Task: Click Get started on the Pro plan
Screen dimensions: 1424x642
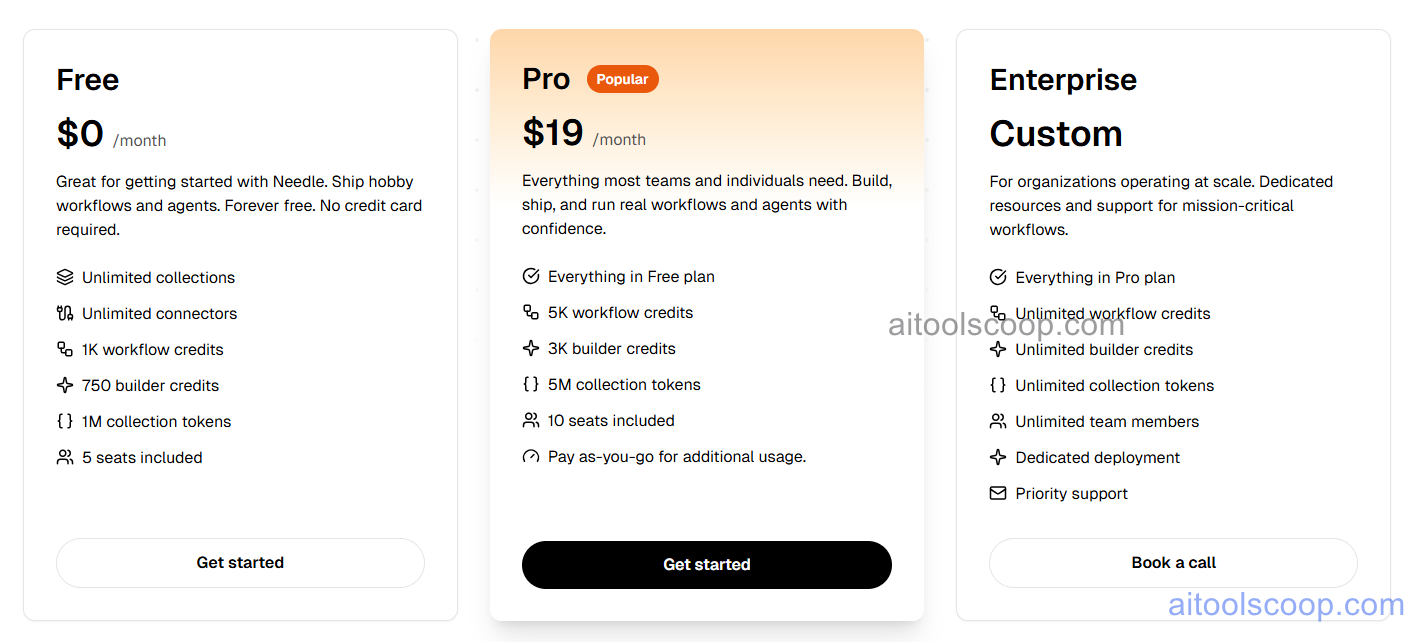Action: point(707,564)
